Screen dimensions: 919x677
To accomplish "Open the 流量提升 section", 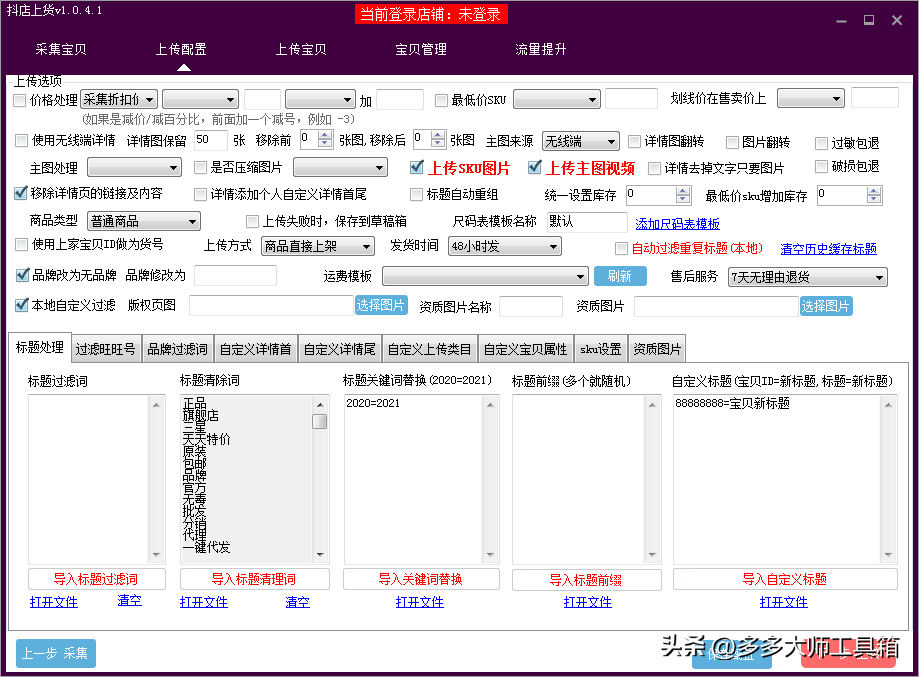I will pyautogui.click(x=540, y=47).
